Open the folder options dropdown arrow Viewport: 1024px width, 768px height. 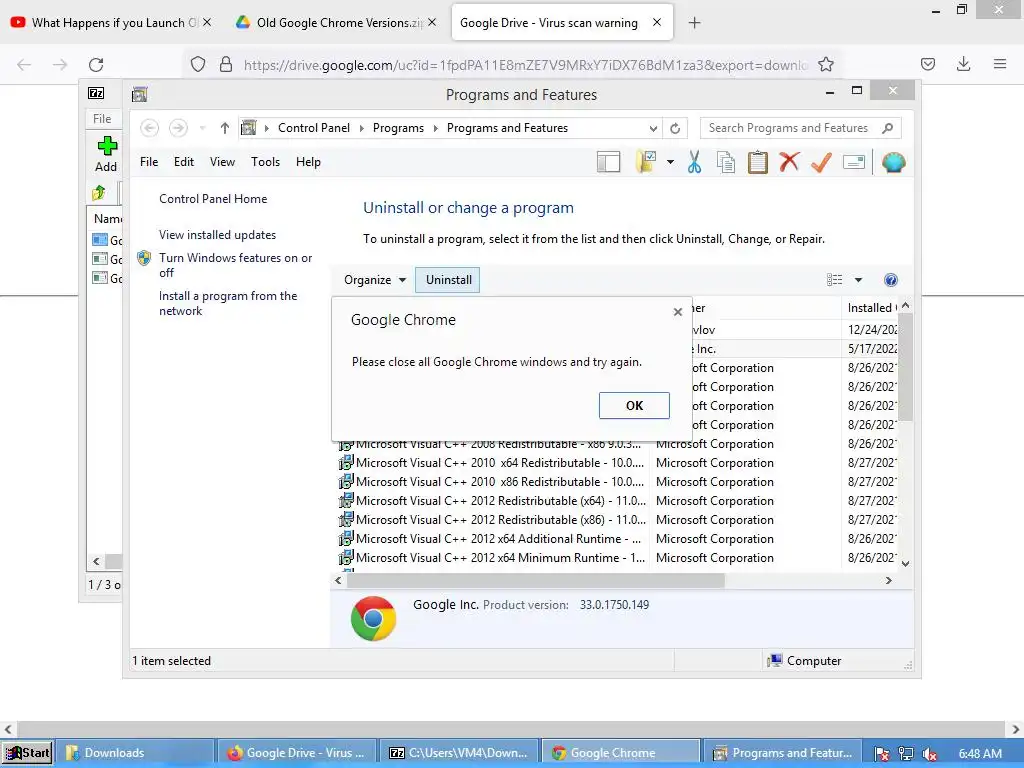click(x=670, y=162)
